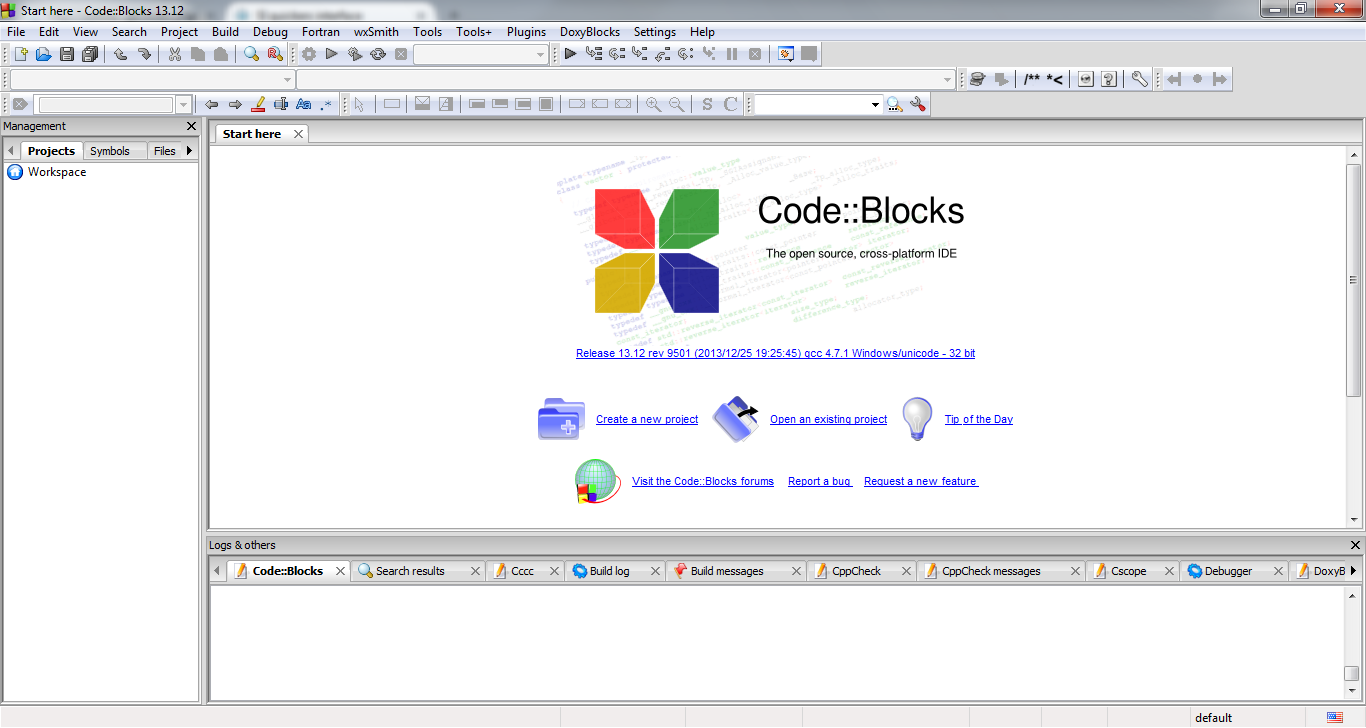
Task: Click the Open file folder icon
Action: point(43,54)
